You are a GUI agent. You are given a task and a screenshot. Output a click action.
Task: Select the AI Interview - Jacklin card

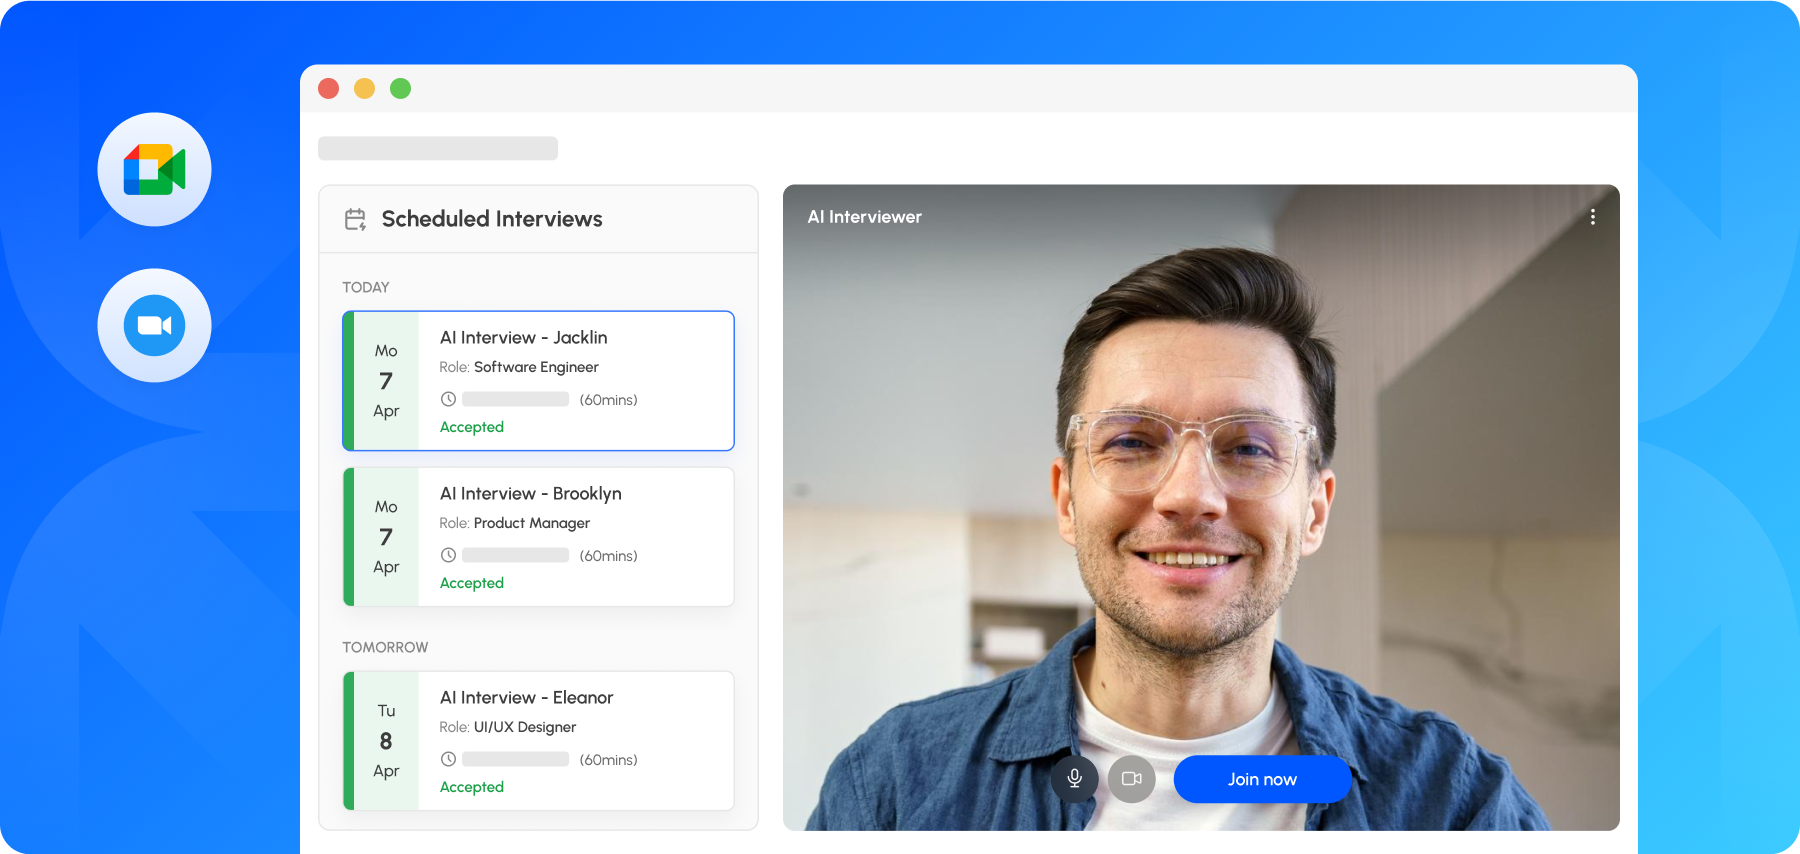[539, 381]
